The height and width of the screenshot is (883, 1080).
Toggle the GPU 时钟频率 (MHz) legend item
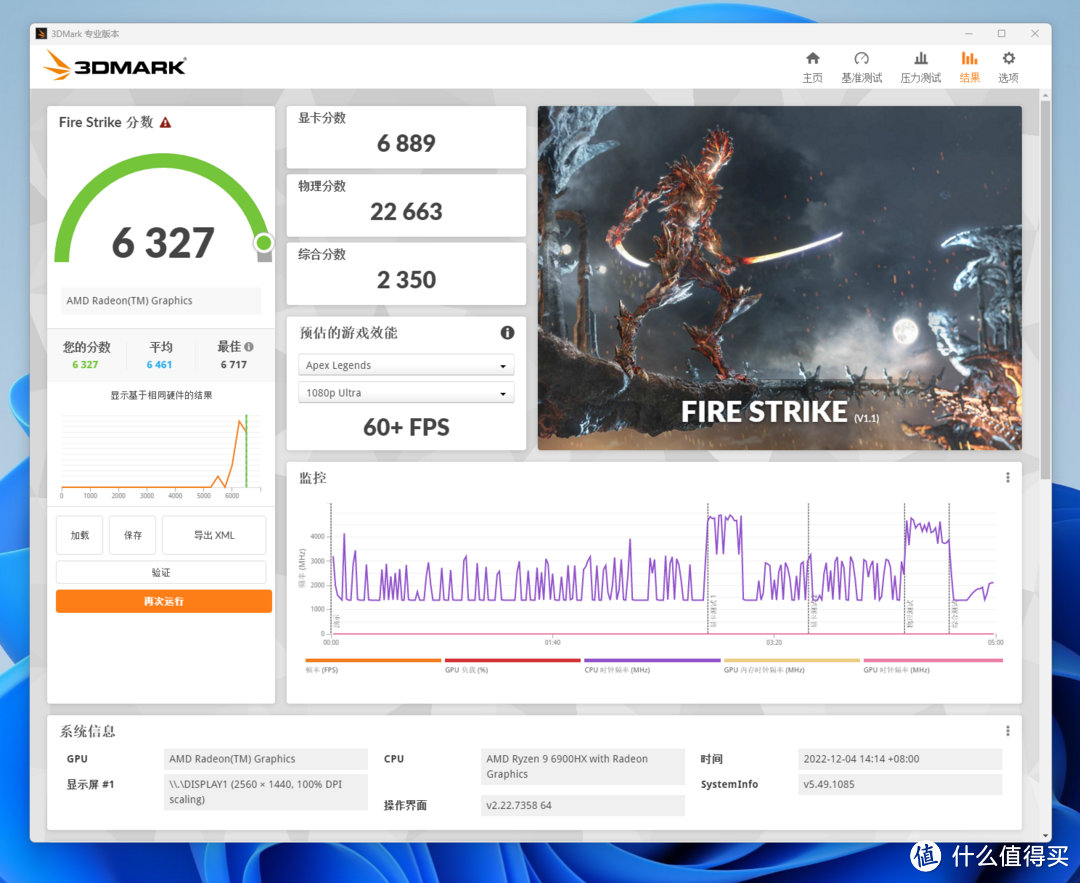(933, 665)
